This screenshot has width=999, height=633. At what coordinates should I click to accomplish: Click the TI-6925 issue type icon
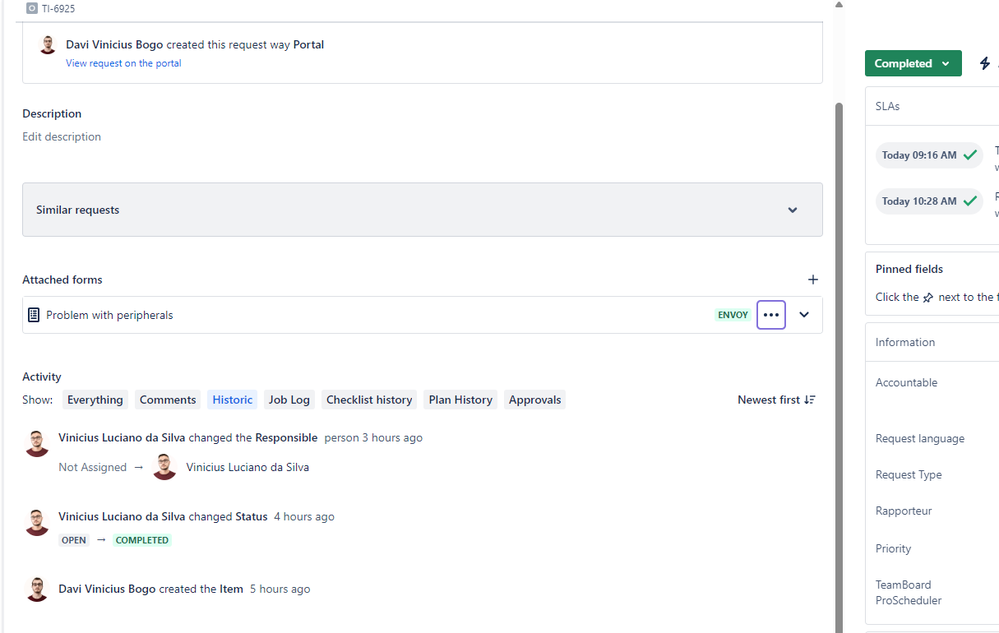pos(31,8)
